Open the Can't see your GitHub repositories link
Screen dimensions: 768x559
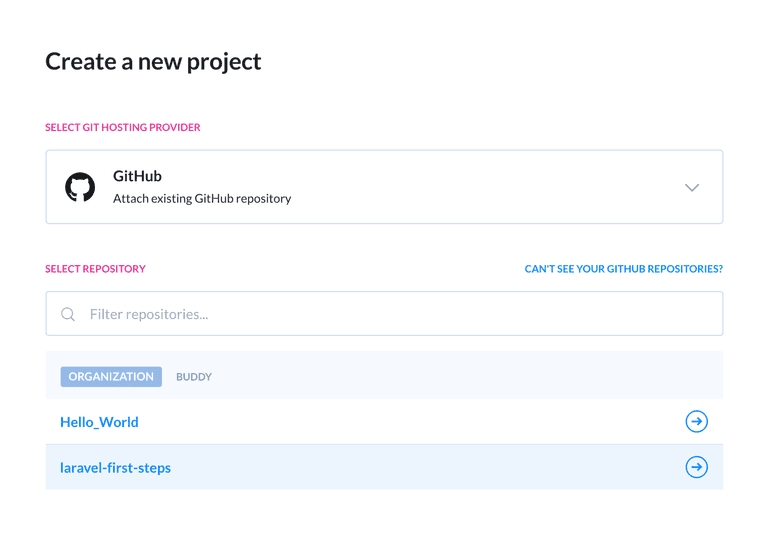pyautogui.click(x=624, y=269)
